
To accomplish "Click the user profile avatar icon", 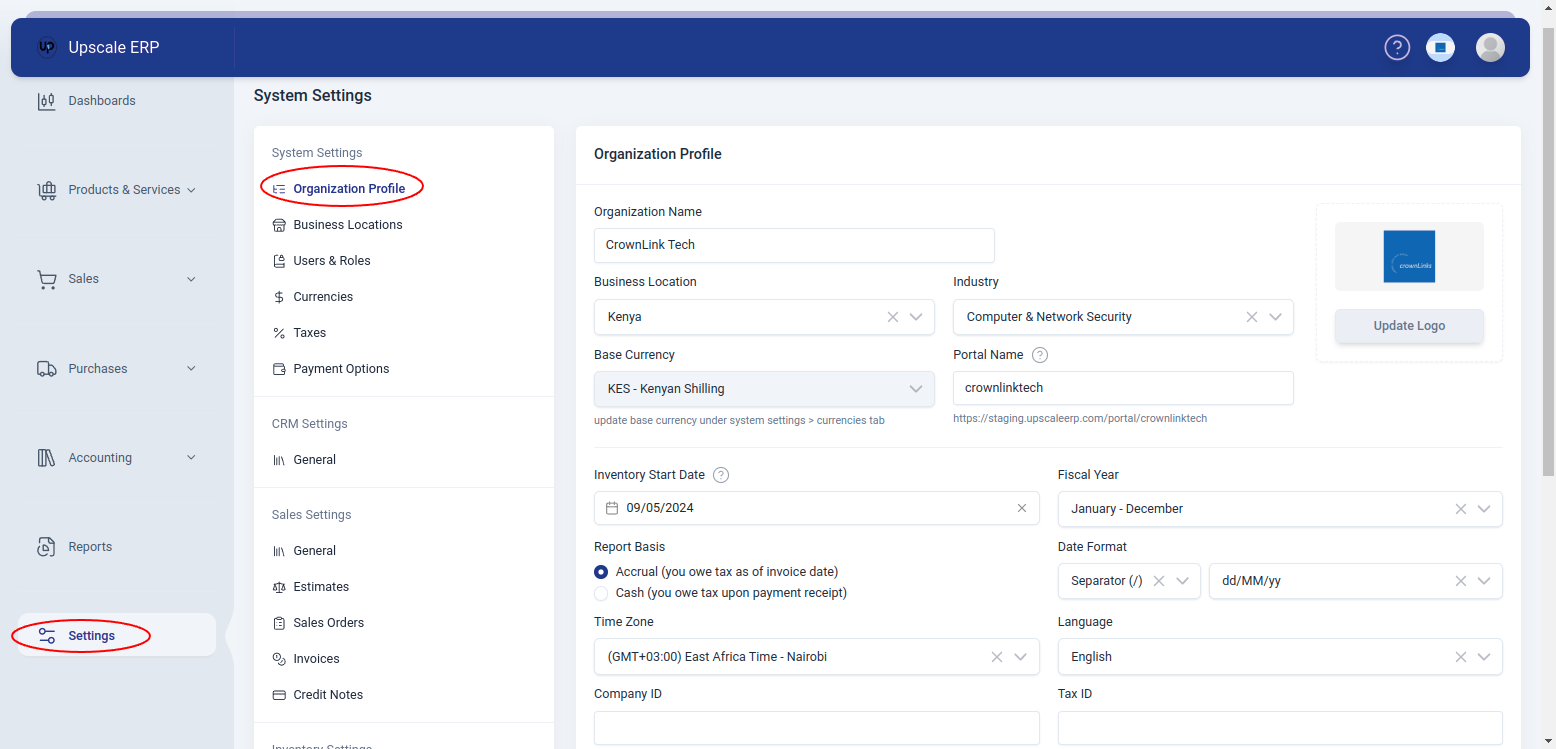I will (1490, 47).
